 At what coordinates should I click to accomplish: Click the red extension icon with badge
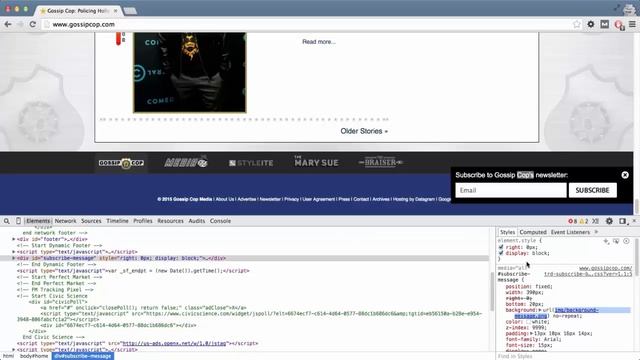click(619, 25)
